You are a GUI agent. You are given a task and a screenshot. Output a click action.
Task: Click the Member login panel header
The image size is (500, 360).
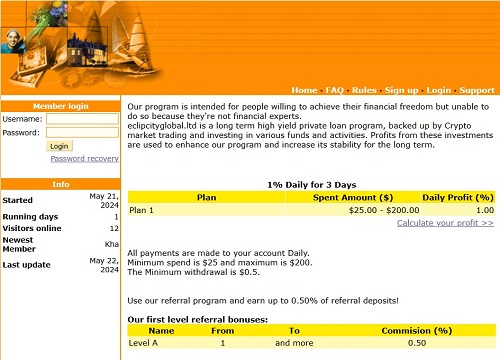tap(61, 106)
